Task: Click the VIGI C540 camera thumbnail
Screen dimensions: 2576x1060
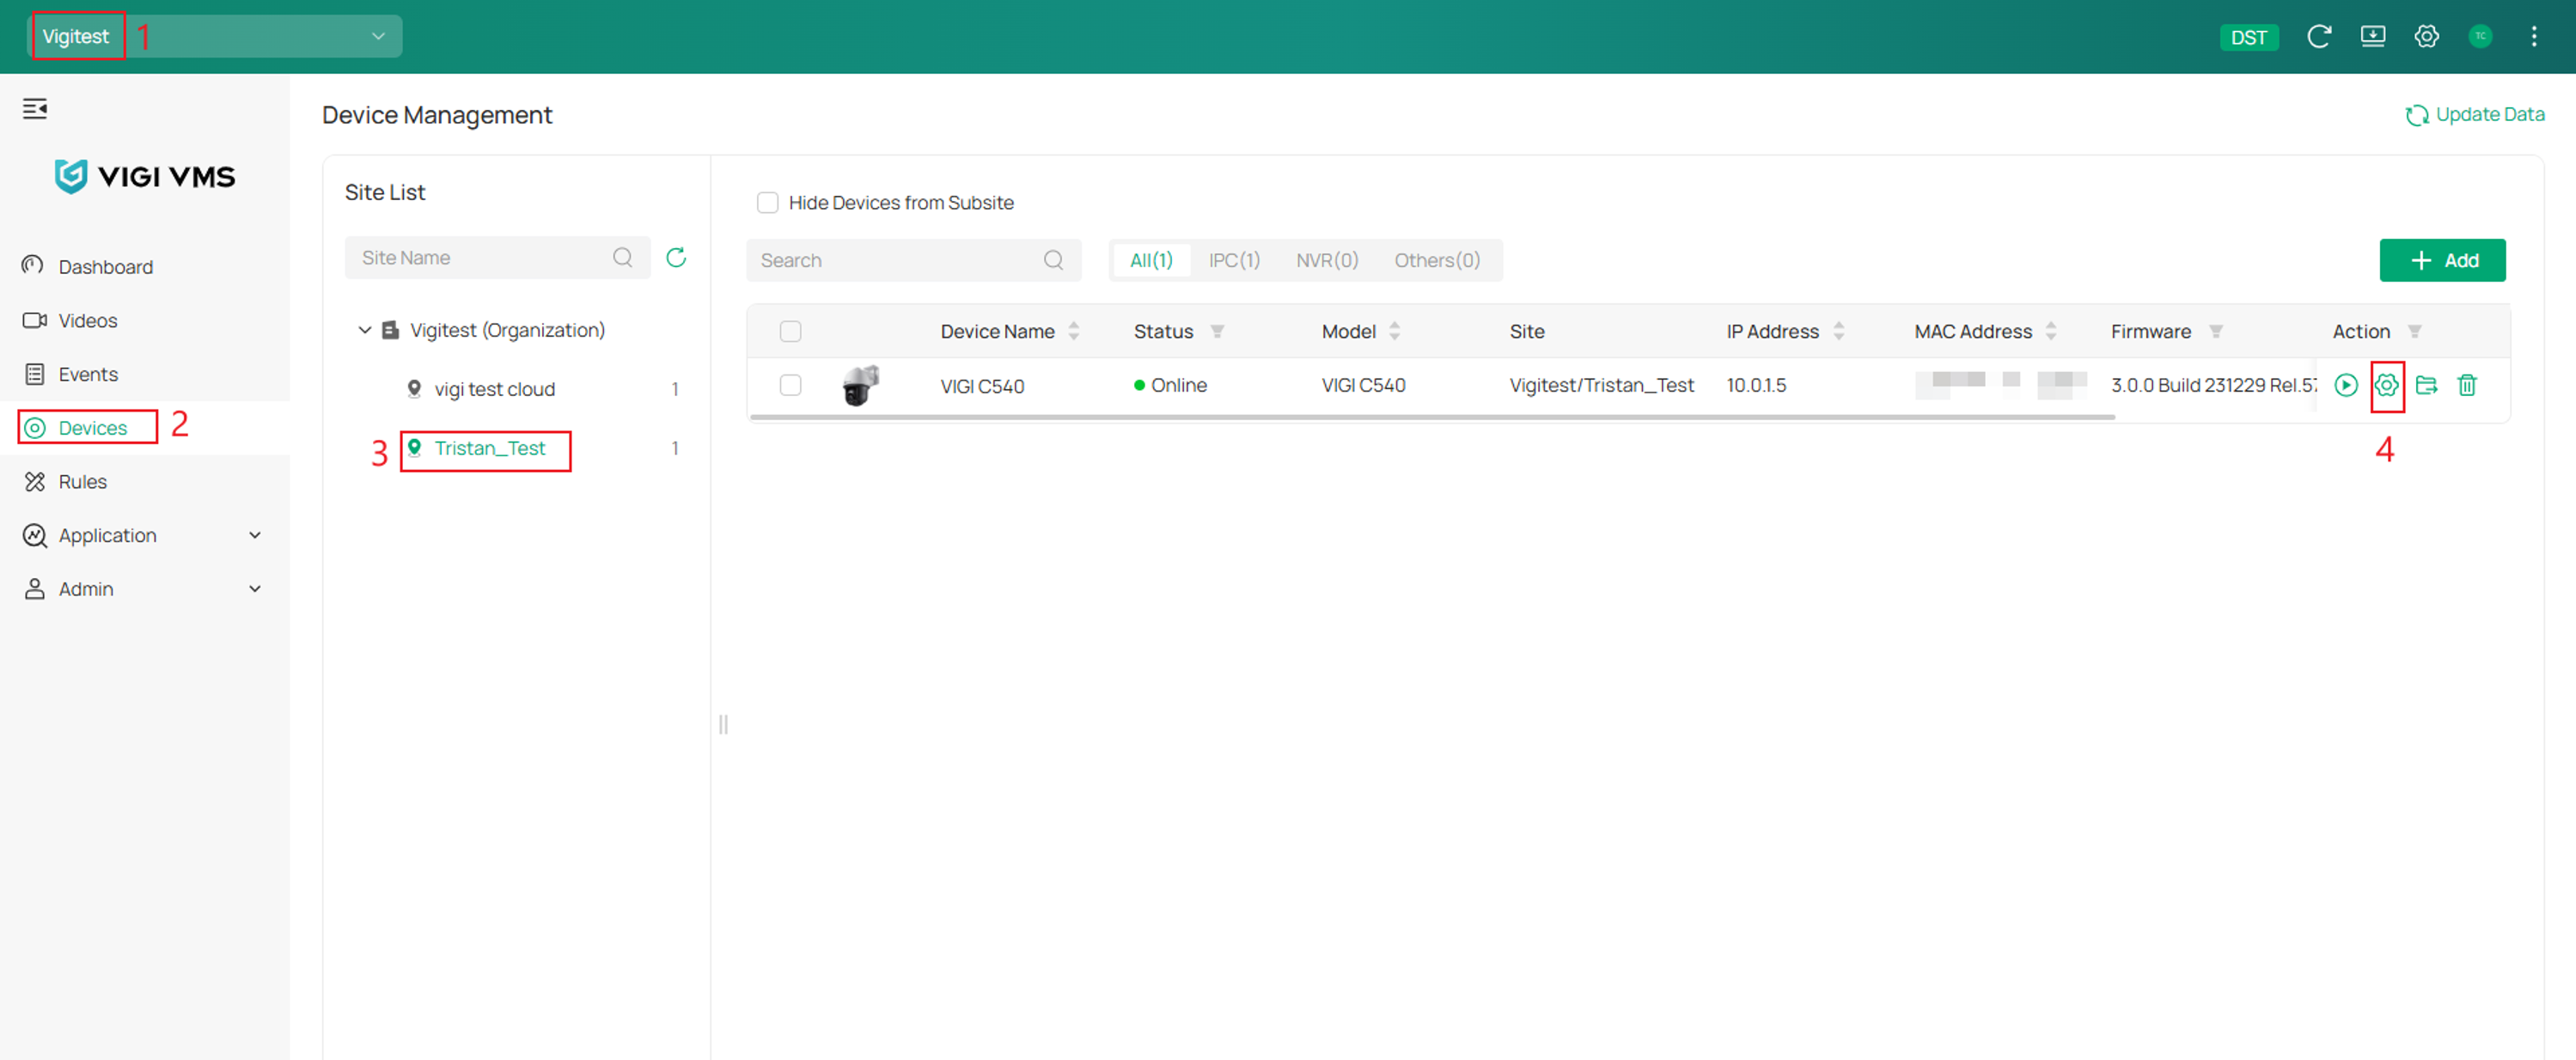Action: coord(860,385)
